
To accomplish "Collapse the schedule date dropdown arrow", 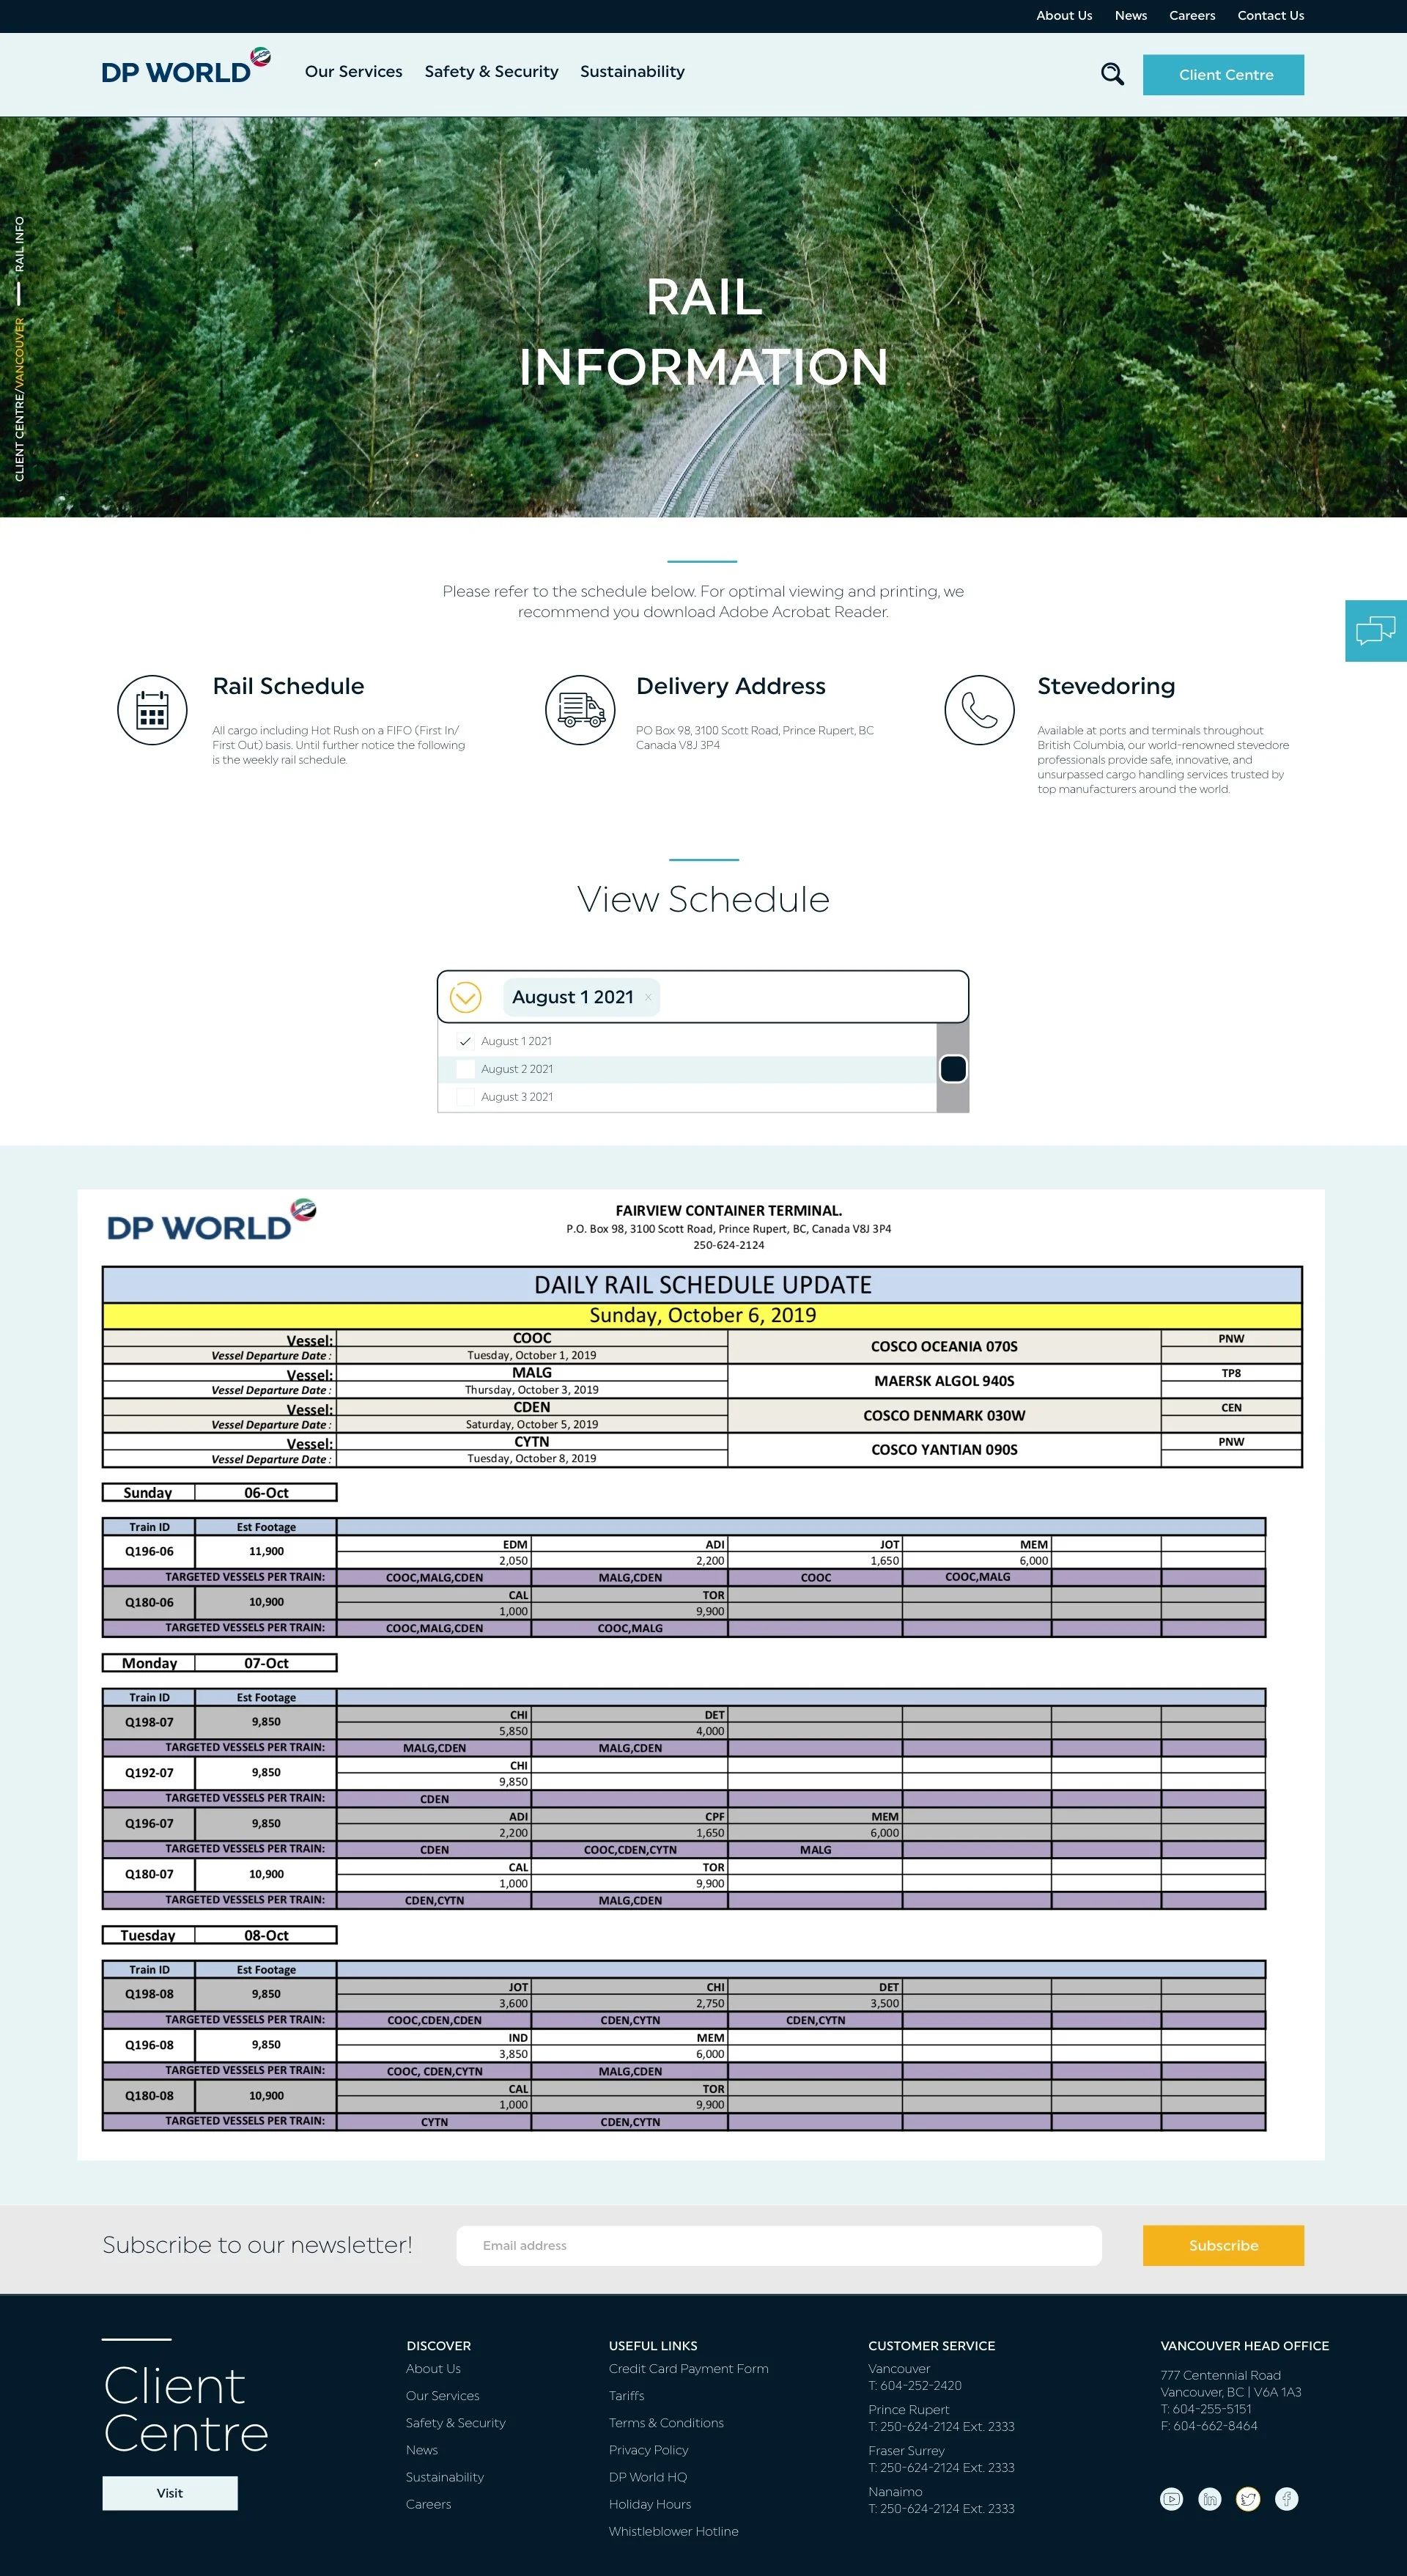I will [466, 997].
